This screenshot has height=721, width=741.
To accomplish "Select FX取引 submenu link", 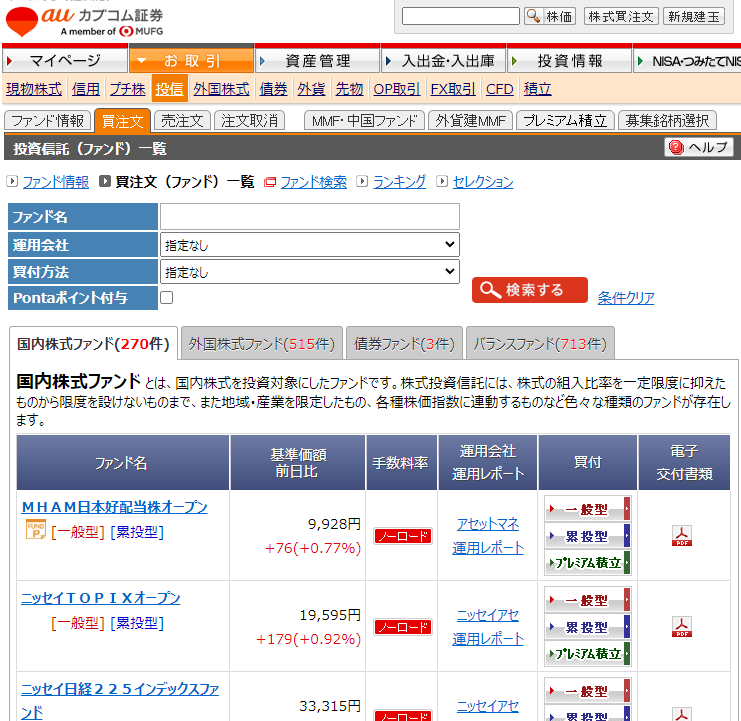I will point(453,89).
